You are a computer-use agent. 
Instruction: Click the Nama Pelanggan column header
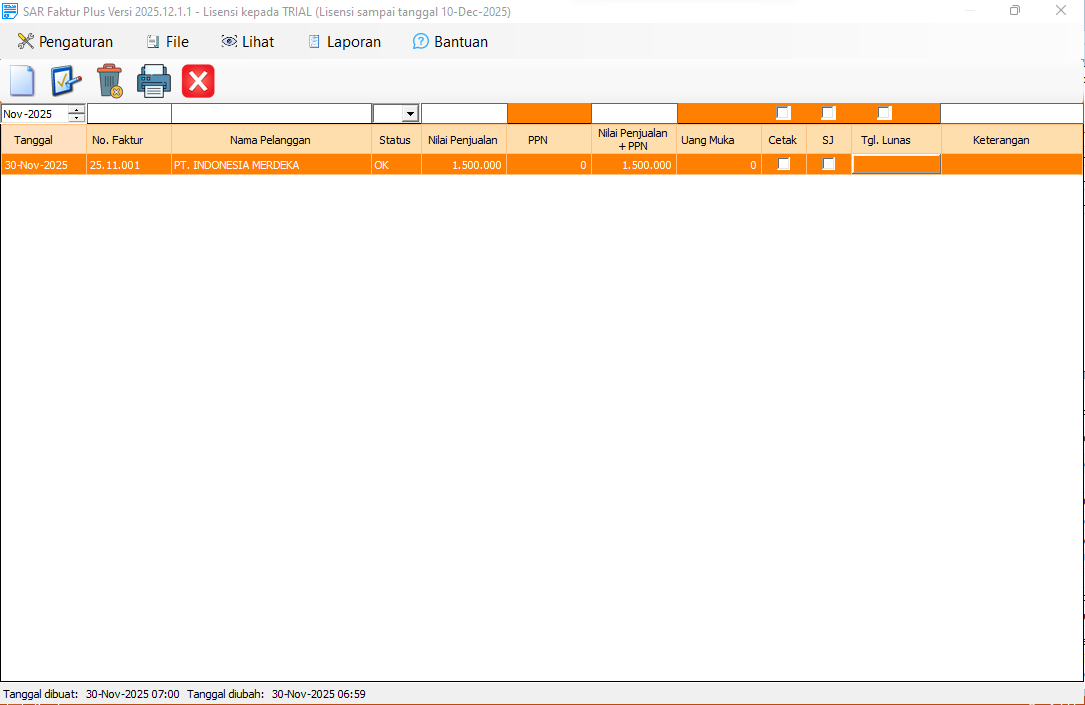pyautogui.click(x=270, y=140)
